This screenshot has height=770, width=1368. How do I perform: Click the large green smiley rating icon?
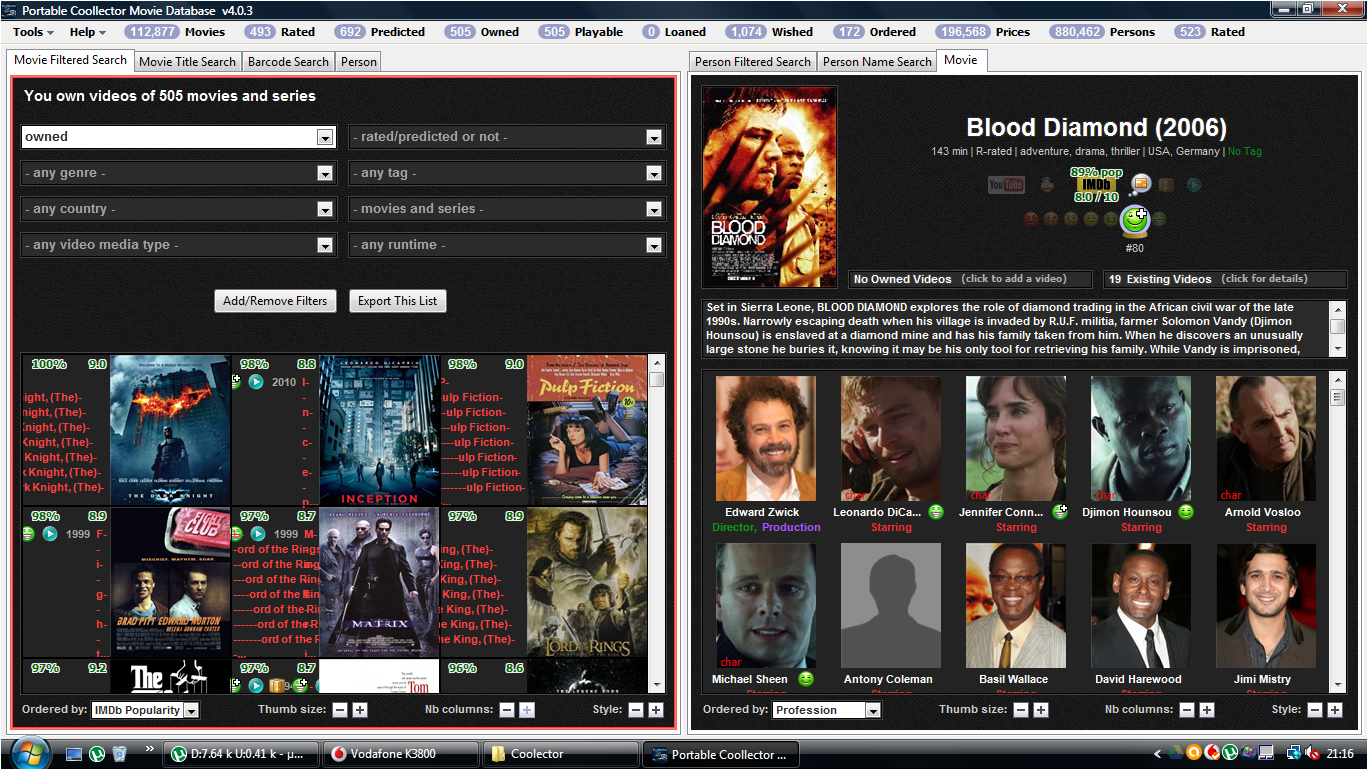[x=1134, y=219]
